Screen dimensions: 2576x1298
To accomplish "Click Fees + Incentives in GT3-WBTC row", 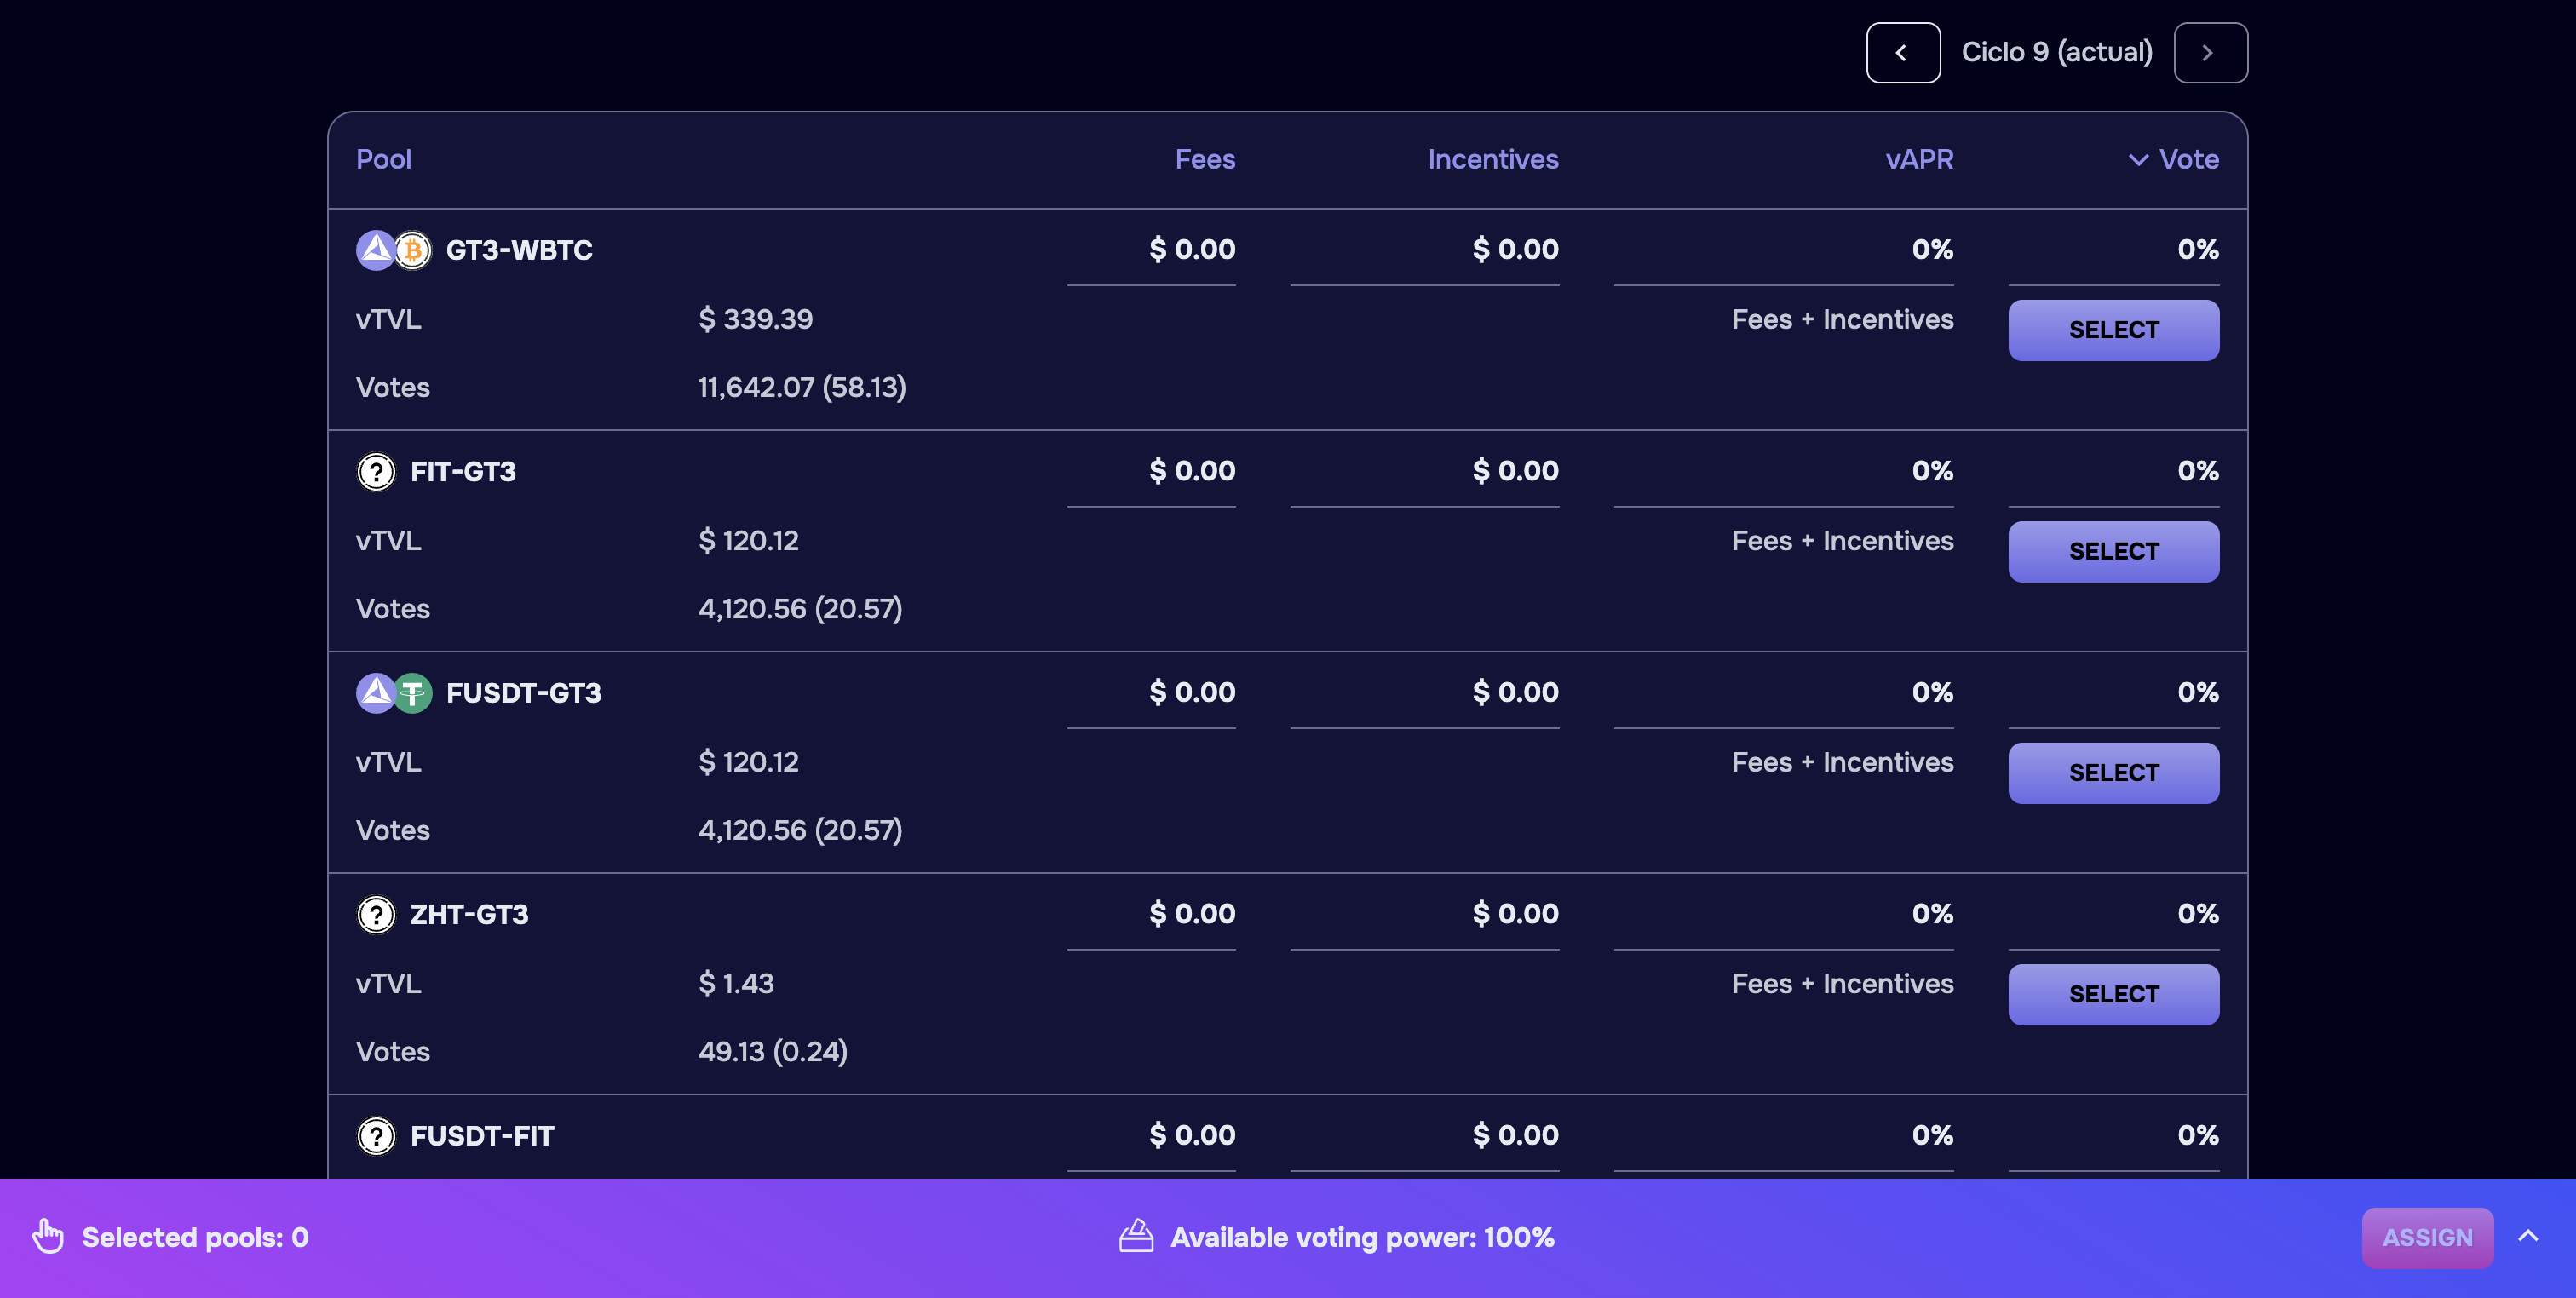I will click(1842, 320).
